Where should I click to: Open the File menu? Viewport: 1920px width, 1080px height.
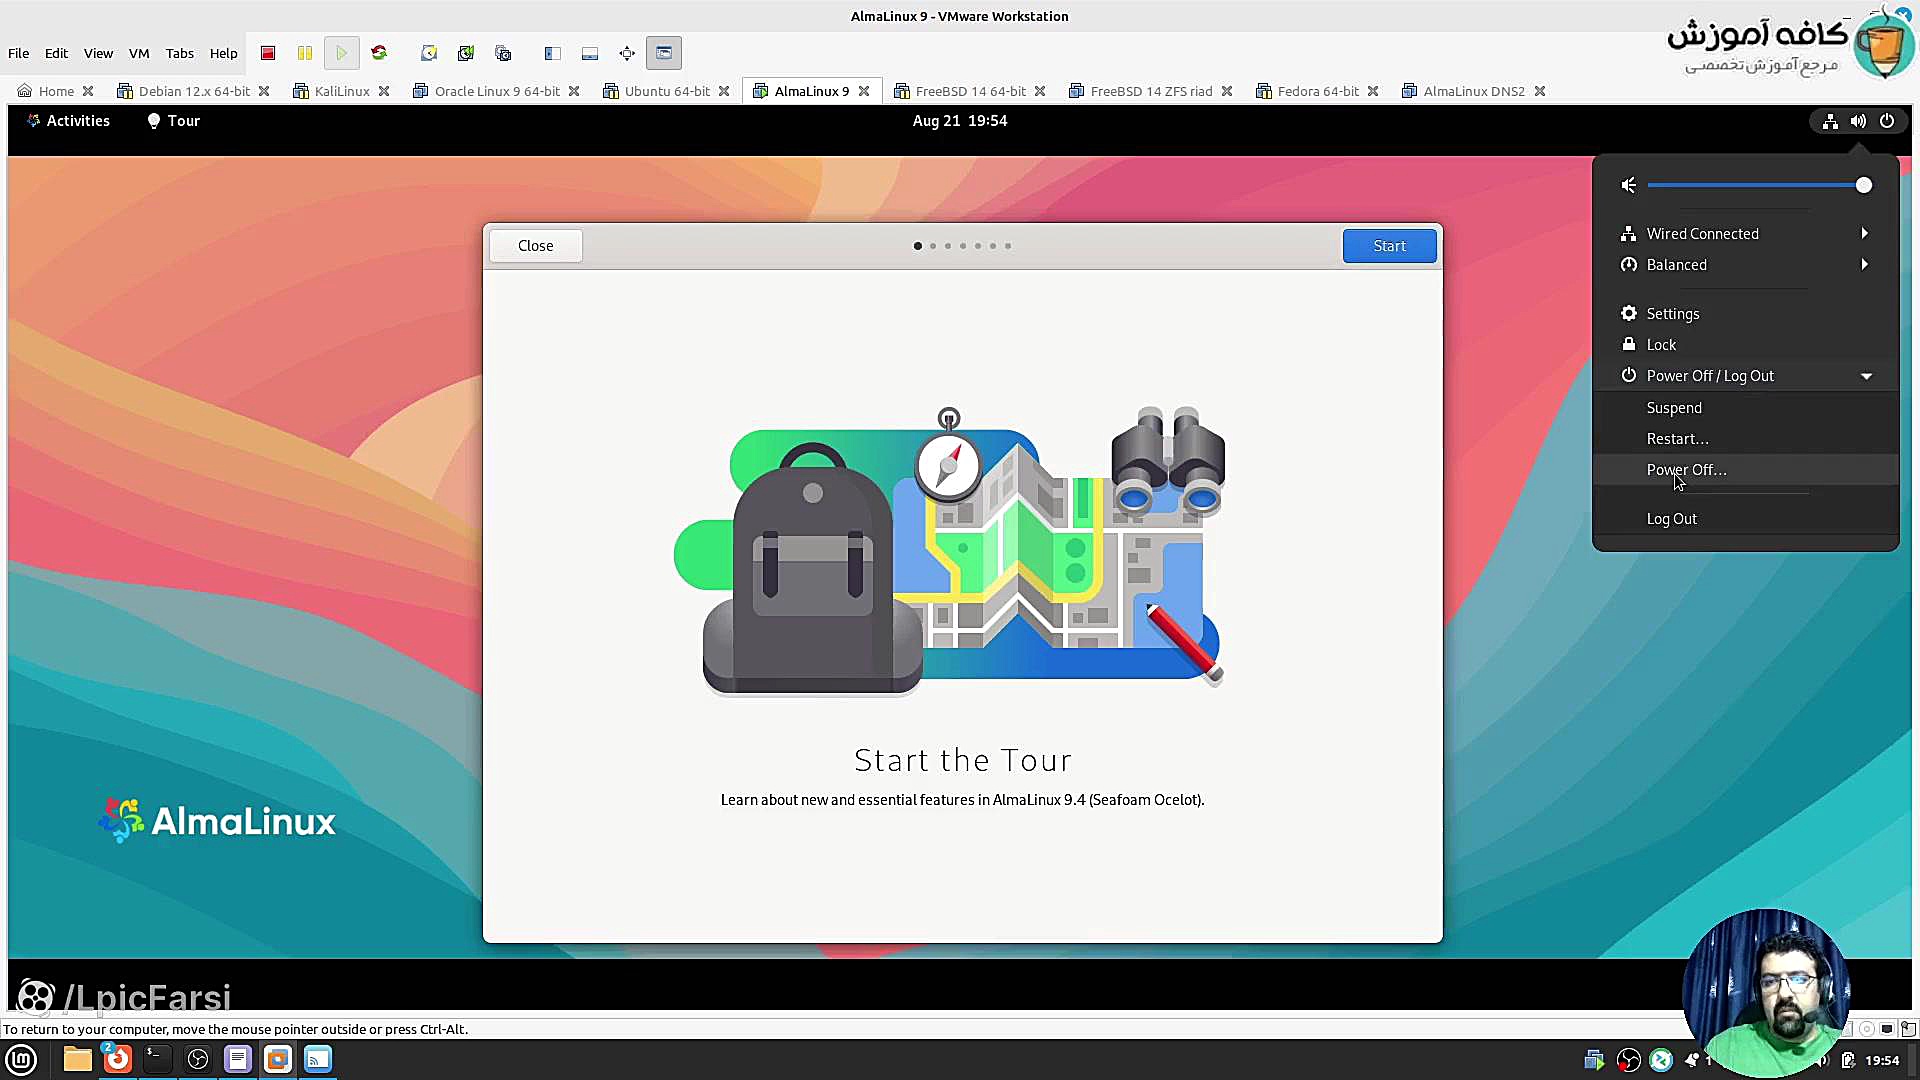(x=19, y=53)
